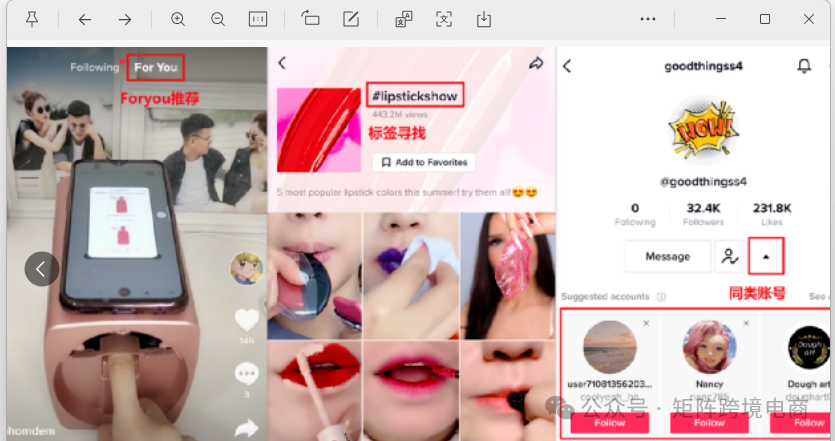Zoom in on the image
Screen dimensions: 835x441
(178, 19)
